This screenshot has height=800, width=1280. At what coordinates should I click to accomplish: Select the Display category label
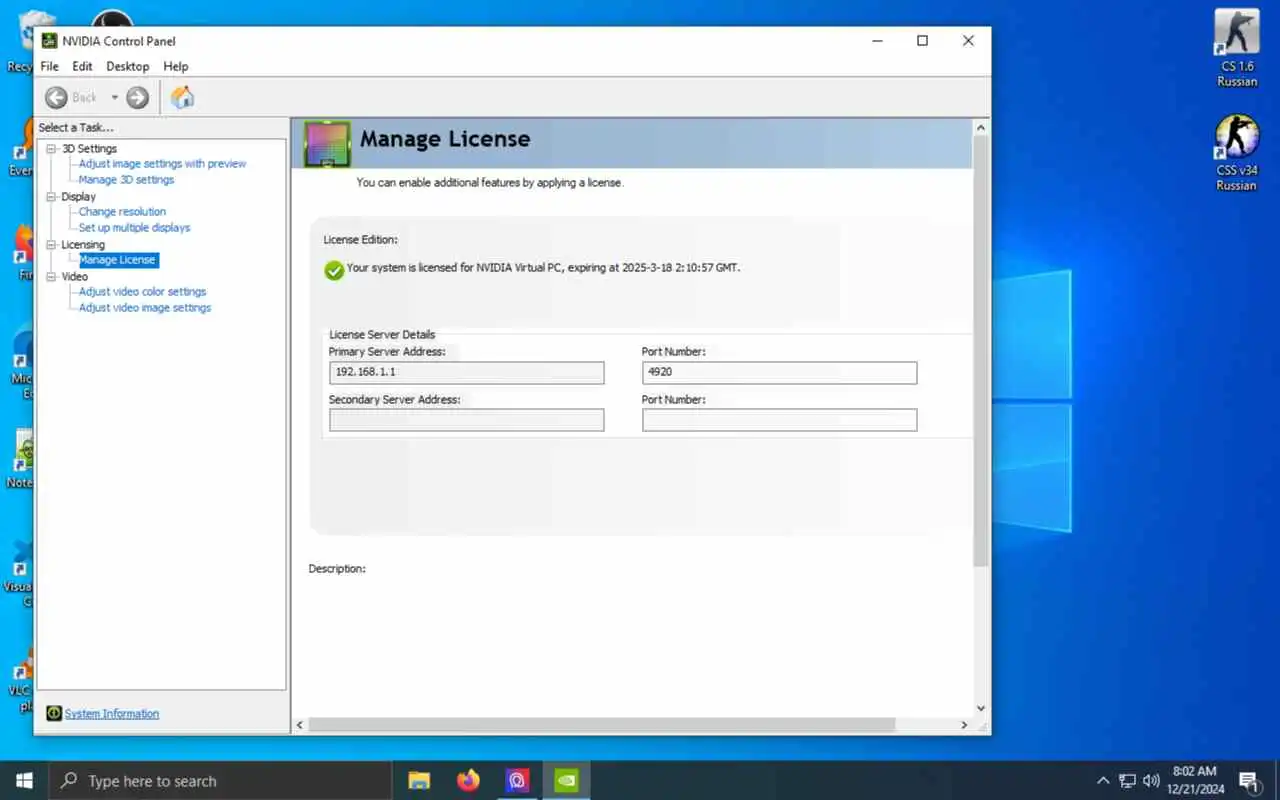(78, 197)
